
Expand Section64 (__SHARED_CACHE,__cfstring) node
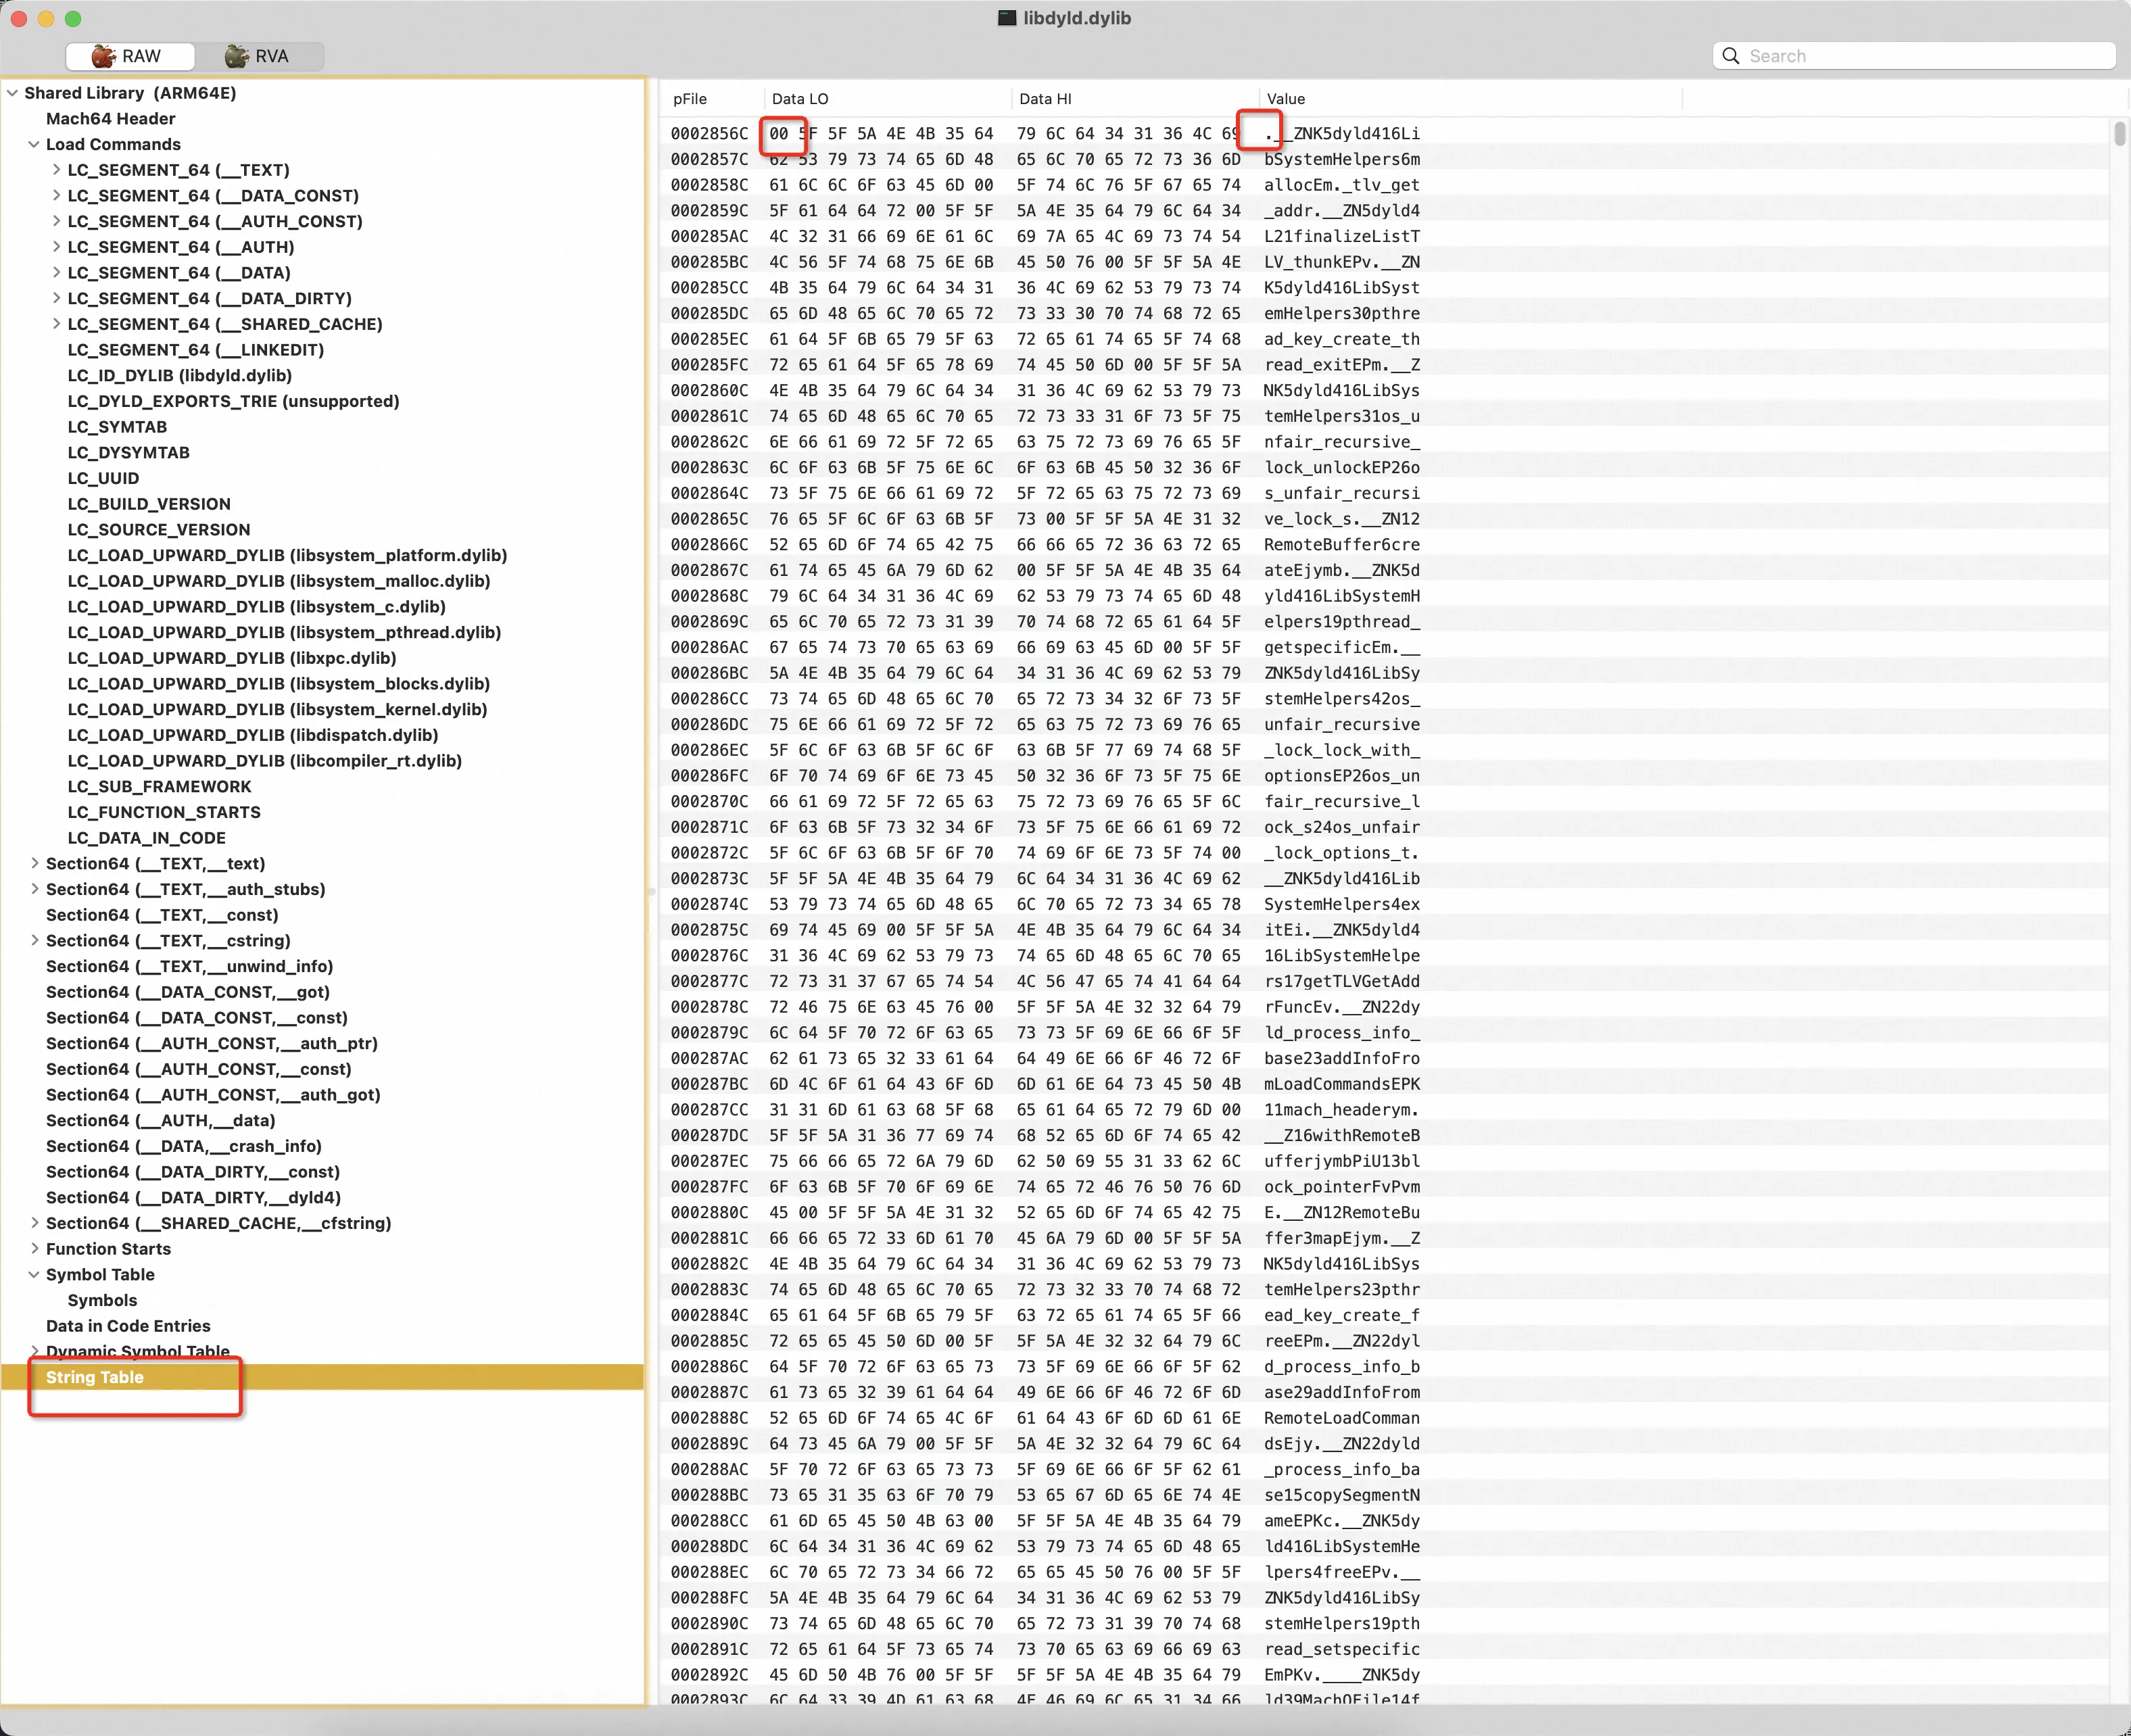34,1223
